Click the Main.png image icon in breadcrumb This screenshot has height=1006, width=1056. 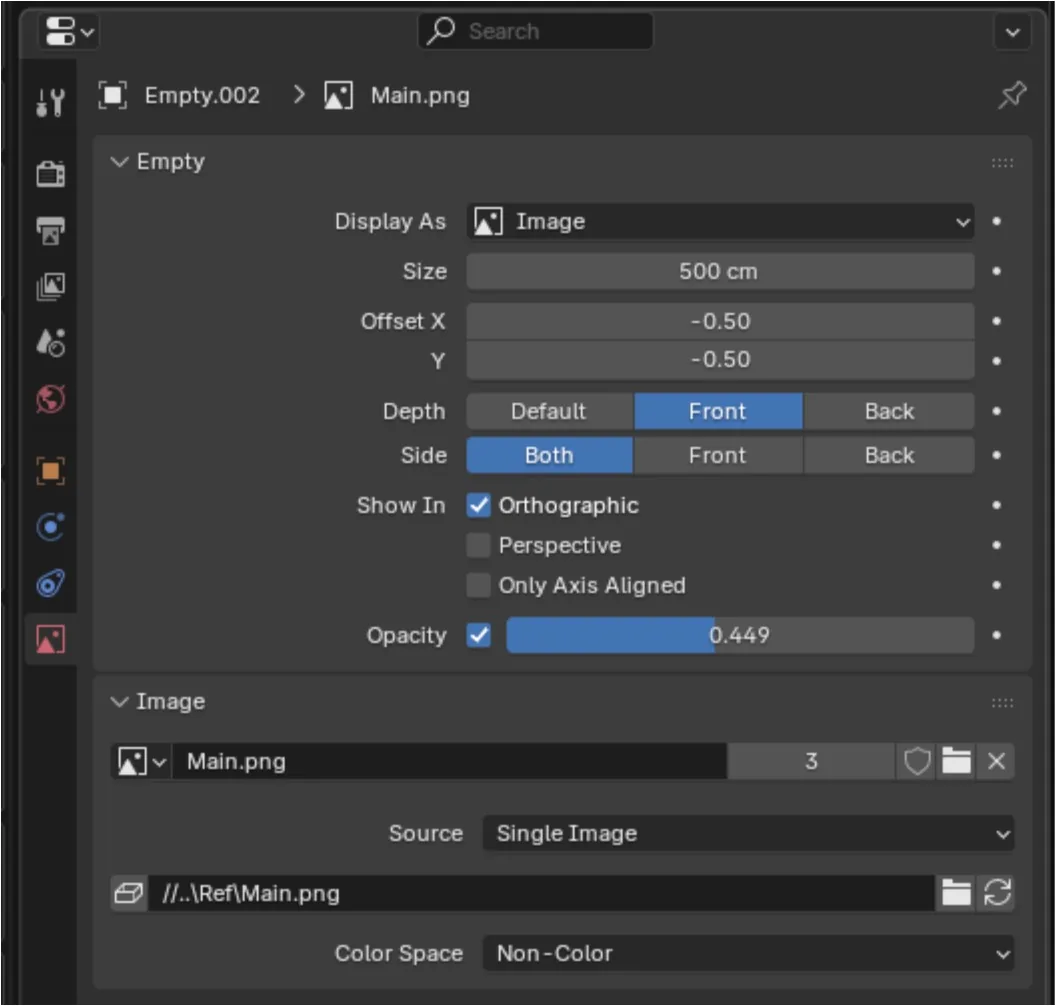point(338,95)
